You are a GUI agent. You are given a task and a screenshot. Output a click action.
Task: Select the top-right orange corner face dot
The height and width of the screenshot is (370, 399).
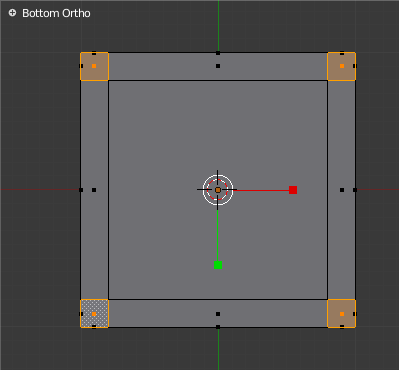pos(342,66)
